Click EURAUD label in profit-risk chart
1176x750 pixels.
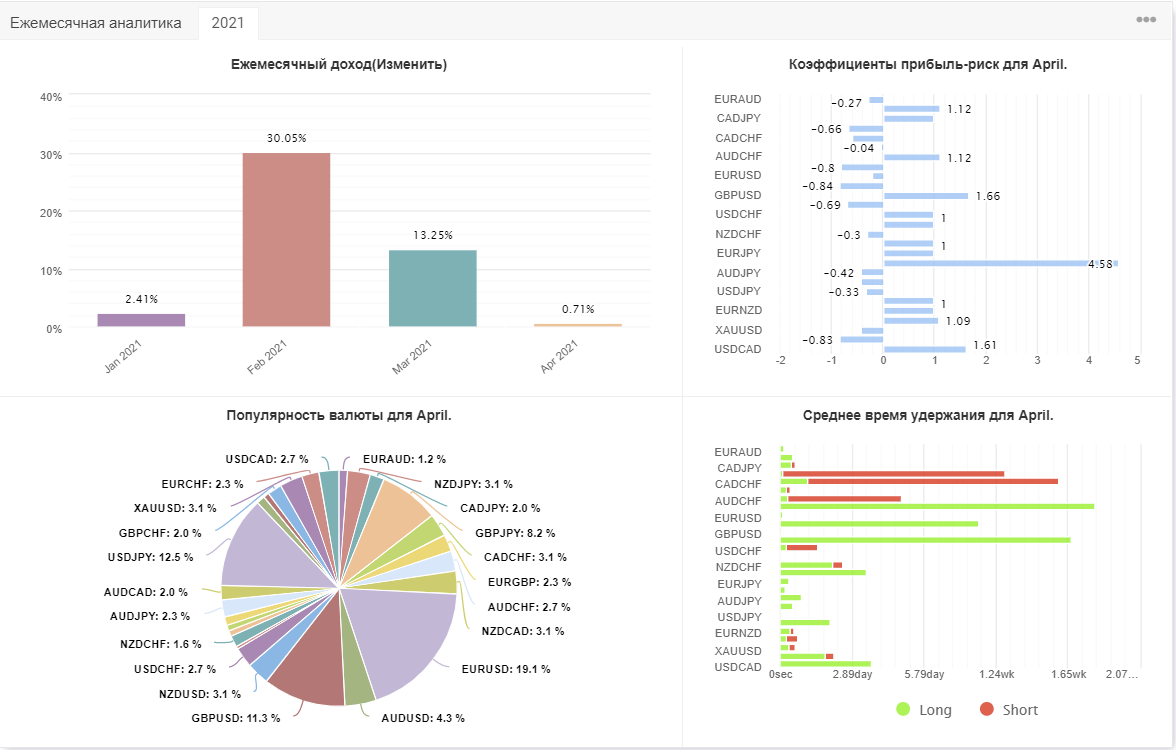point(737,99)
